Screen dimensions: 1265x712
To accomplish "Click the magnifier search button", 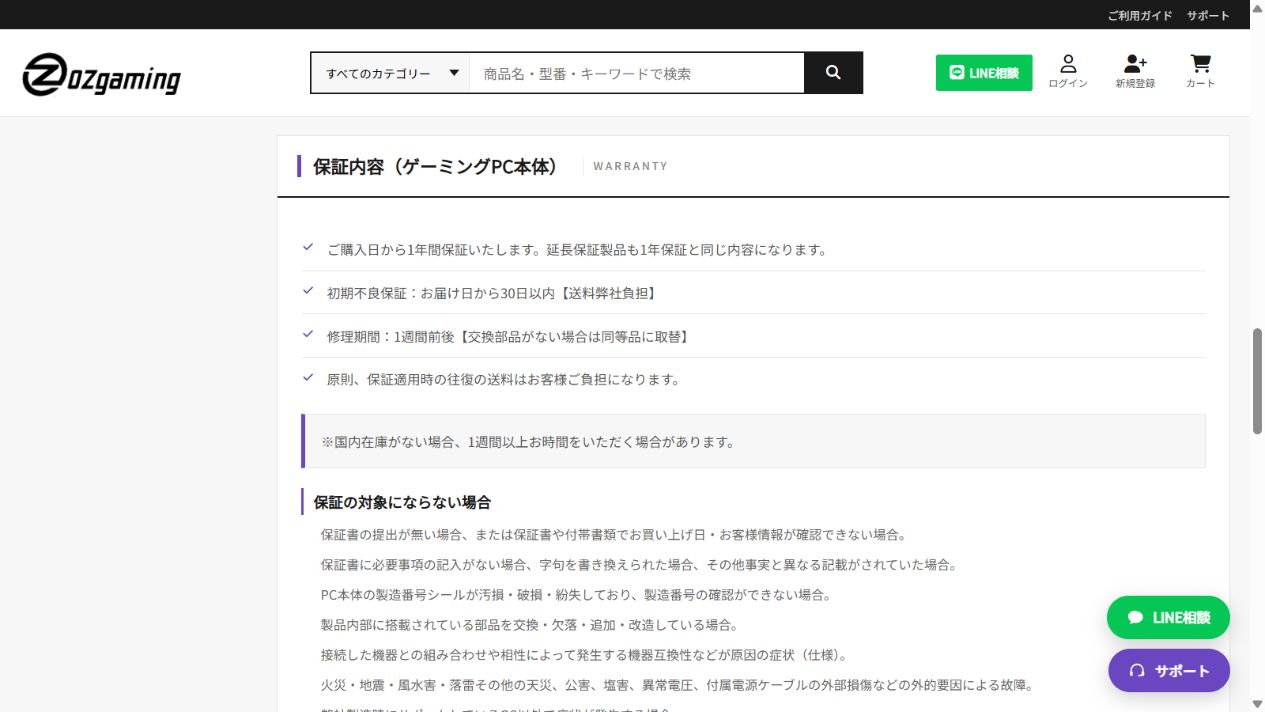I will tap(833, 73).
